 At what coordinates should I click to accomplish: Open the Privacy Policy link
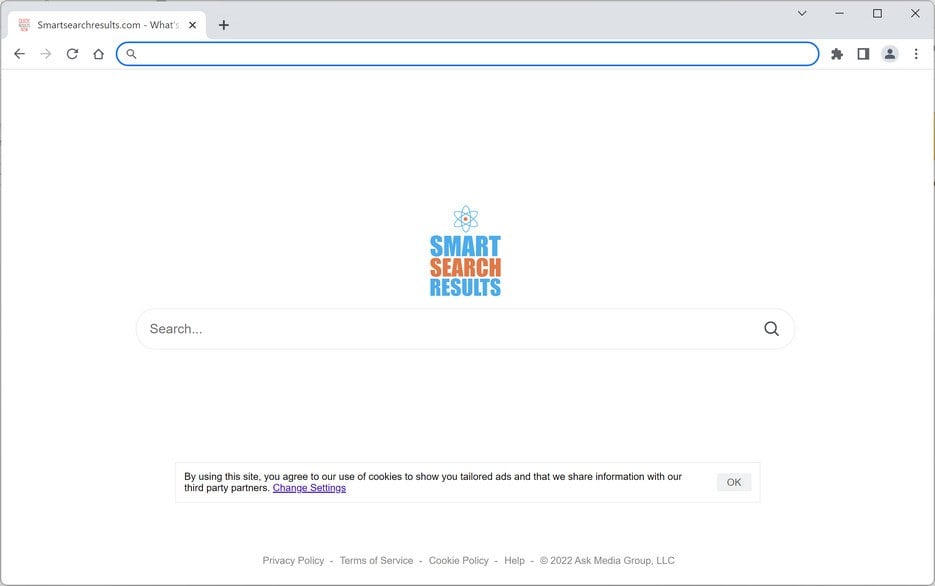[293, 560]
